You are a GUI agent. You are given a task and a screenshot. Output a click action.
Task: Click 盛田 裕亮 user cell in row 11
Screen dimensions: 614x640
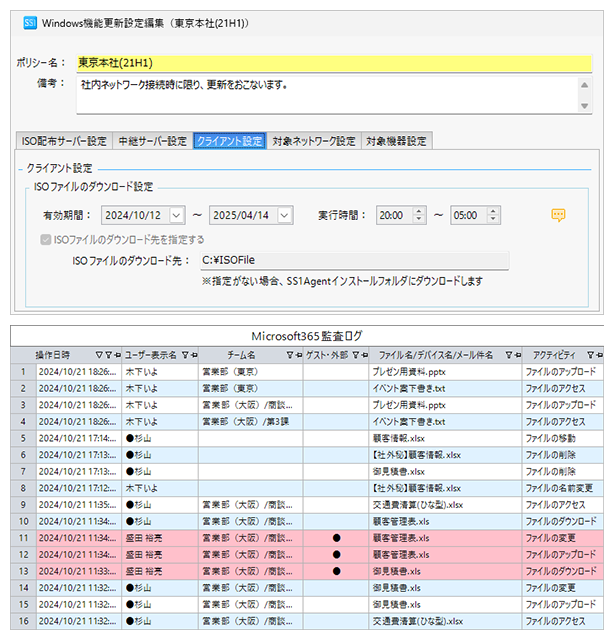pyautogui.click(x=160, y=538)
